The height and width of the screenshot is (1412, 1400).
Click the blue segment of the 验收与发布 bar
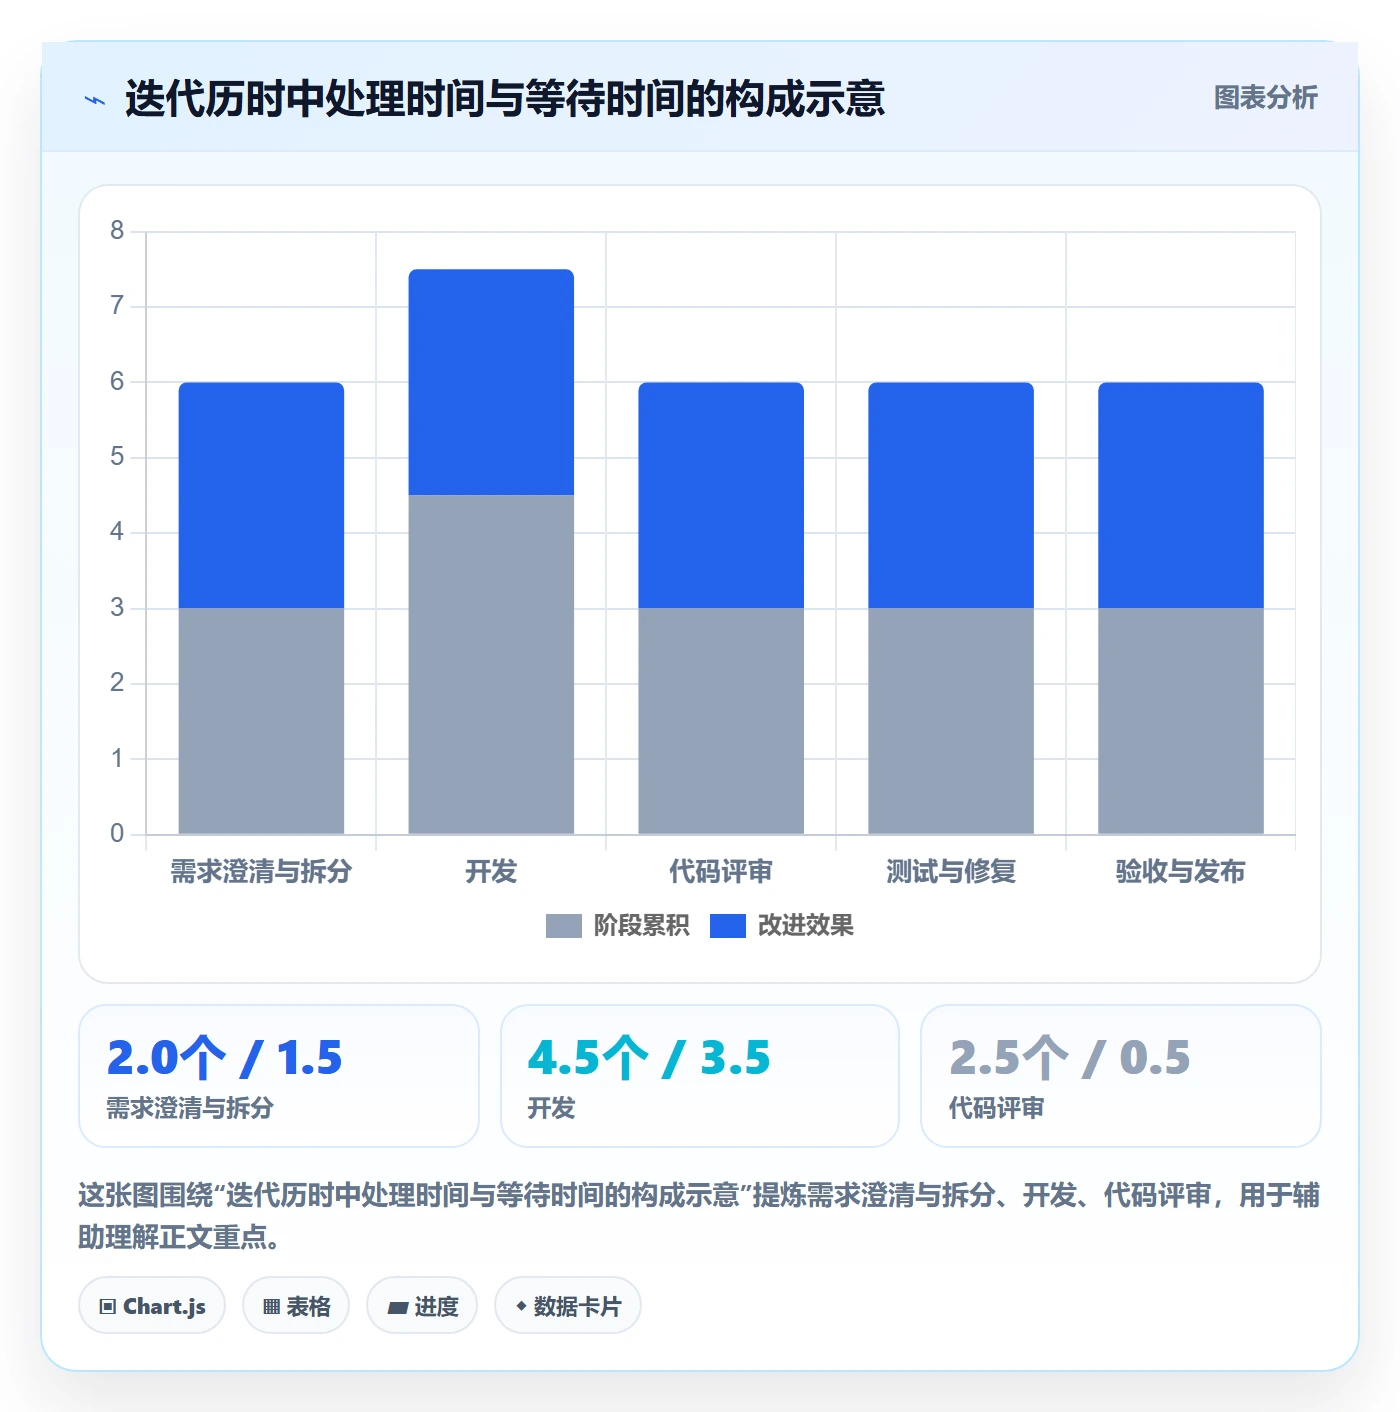coord(1181,495)
